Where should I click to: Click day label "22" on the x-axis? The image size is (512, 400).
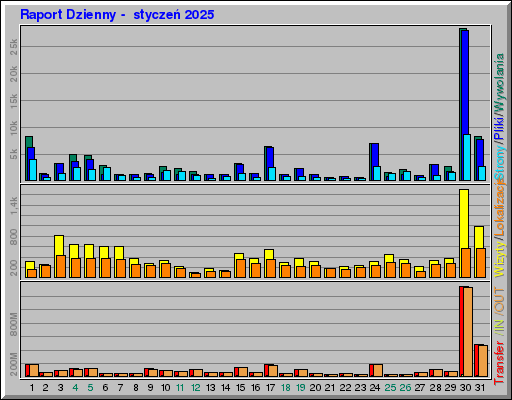345,388
